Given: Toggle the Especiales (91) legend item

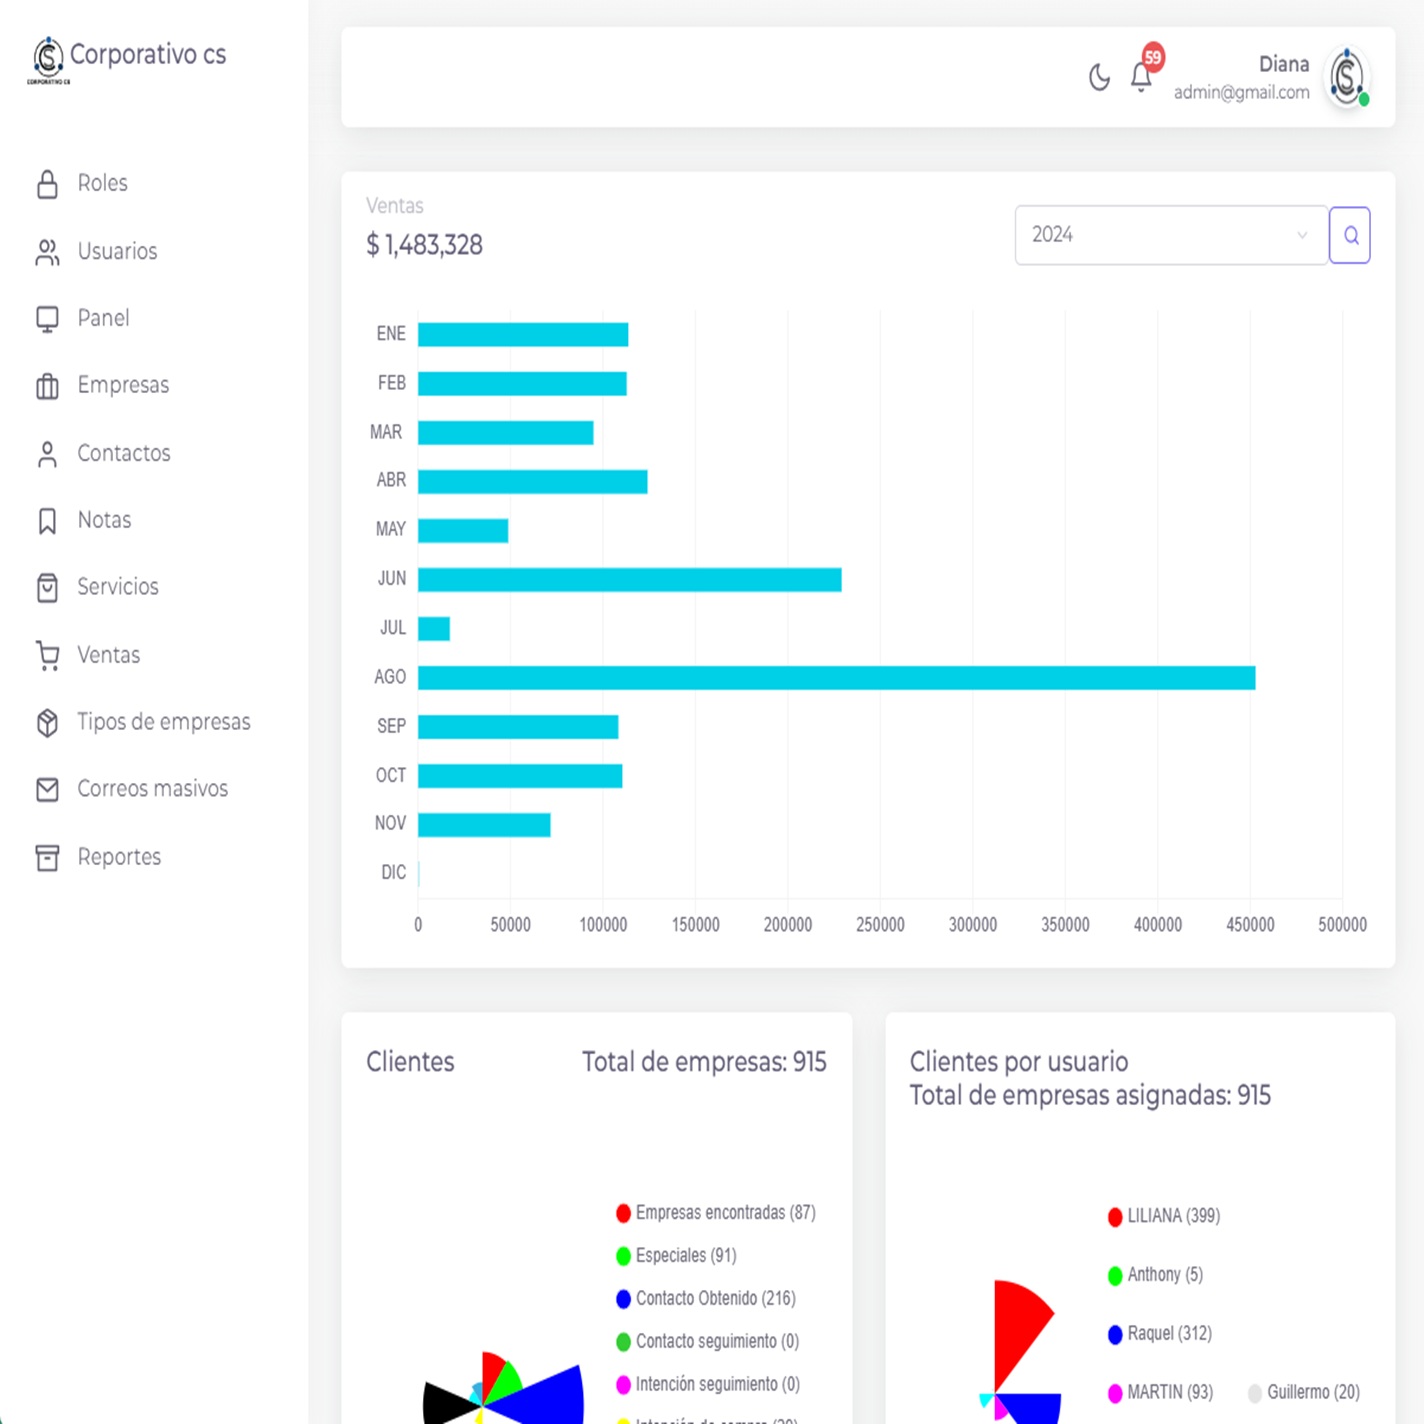Looking at the screenshot, I should [685, 1255].
